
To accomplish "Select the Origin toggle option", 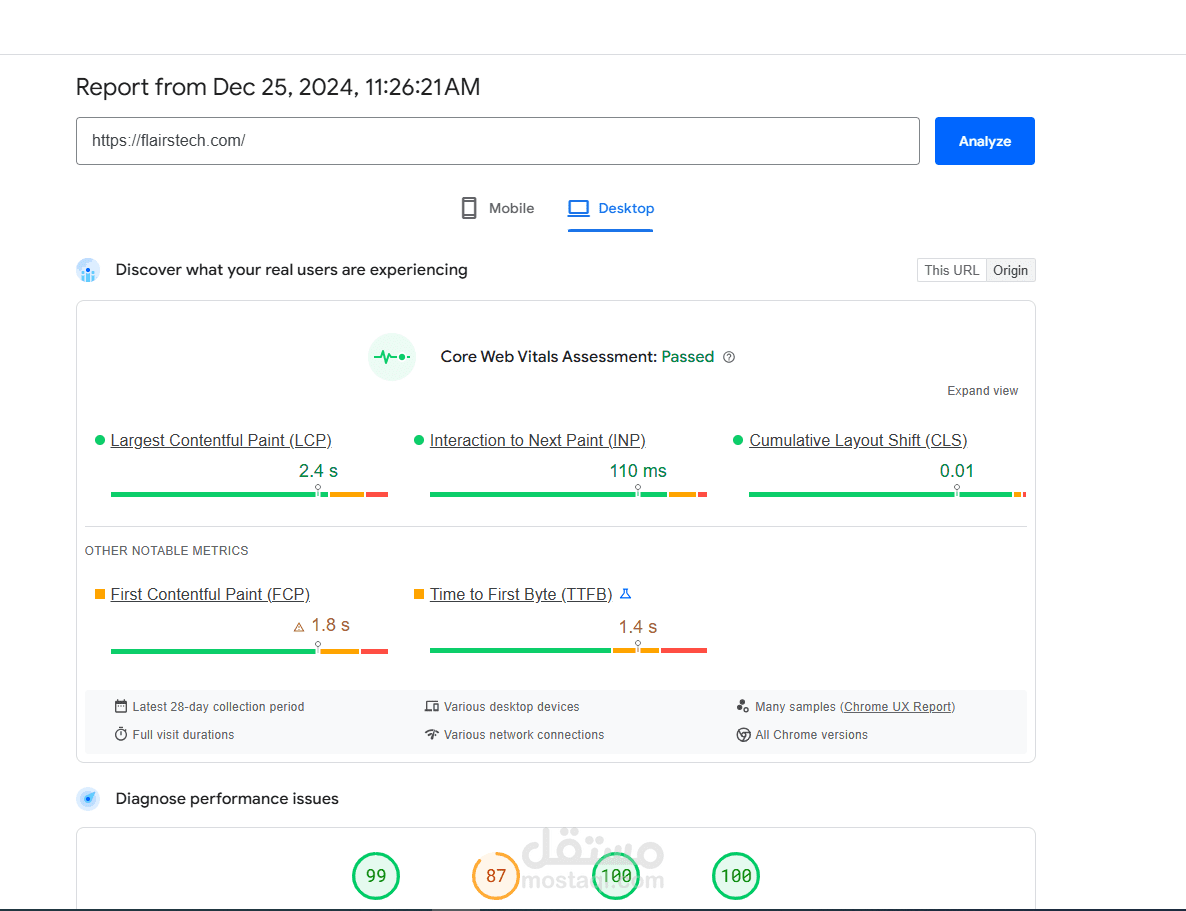I will point(1011,270).
